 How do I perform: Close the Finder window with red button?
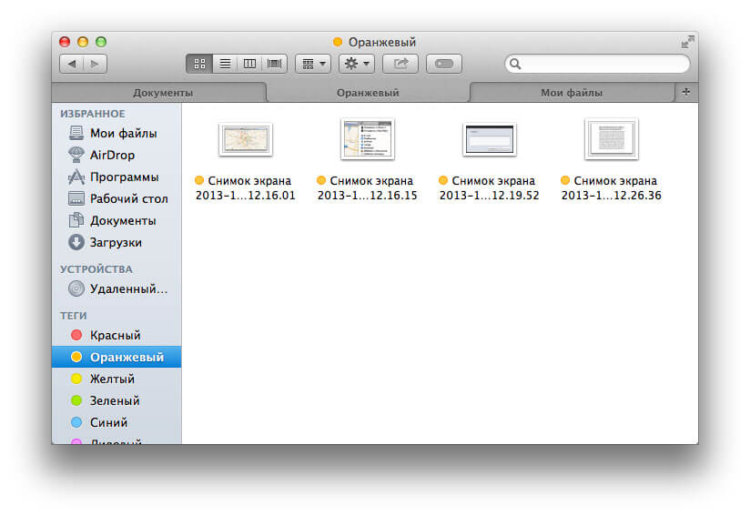65,42
